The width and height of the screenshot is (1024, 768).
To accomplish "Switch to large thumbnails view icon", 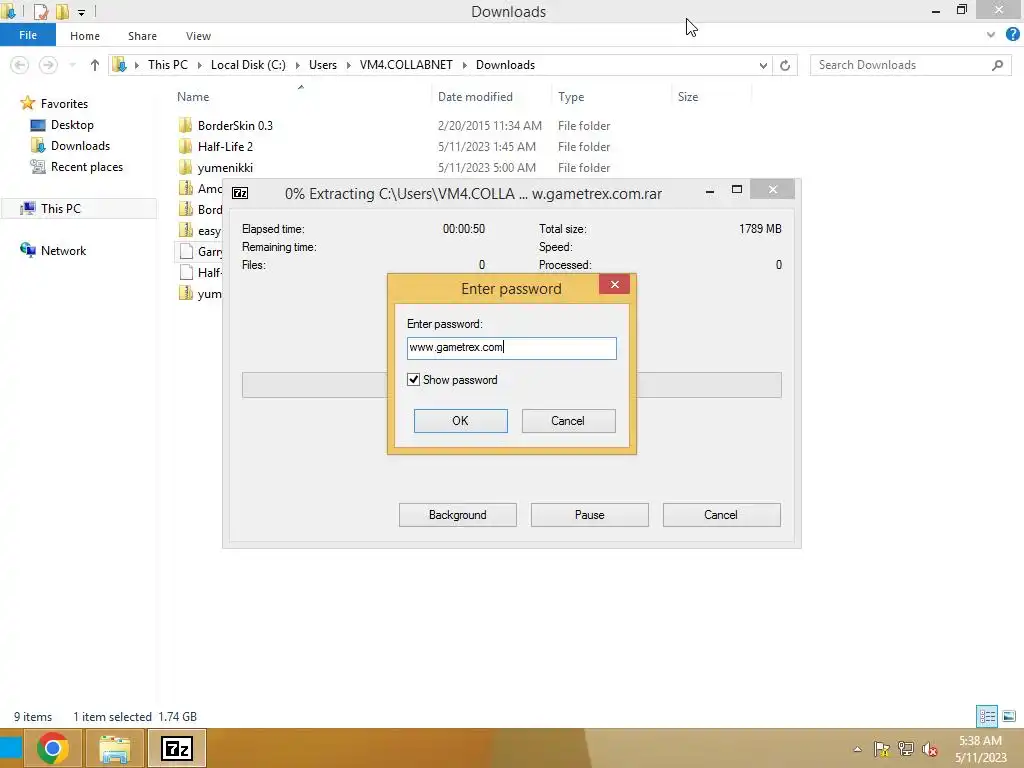I will (x=1009, y=716).
